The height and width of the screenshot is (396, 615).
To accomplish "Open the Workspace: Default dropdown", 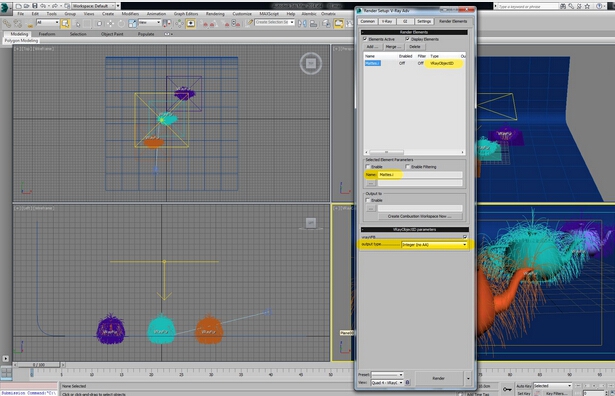I will tap(95, 6).
